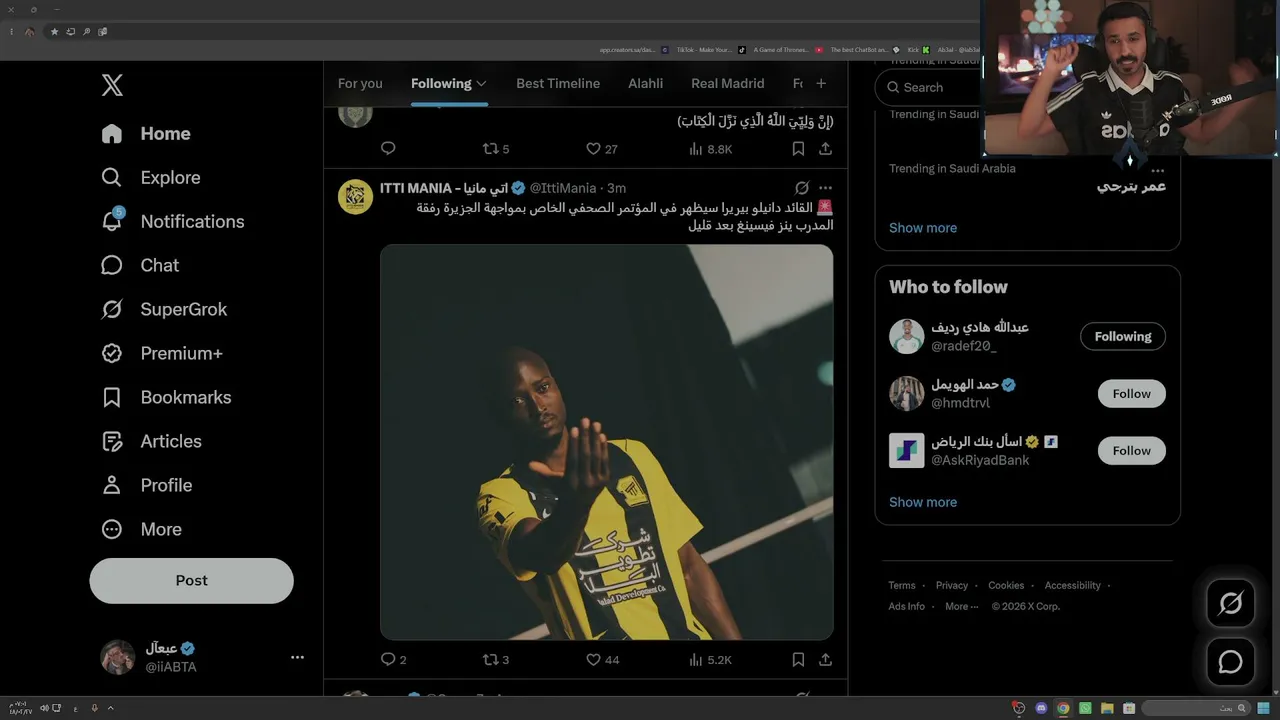
Task: Open the More menu in the sidebar
Action: (x=141, y=529)
